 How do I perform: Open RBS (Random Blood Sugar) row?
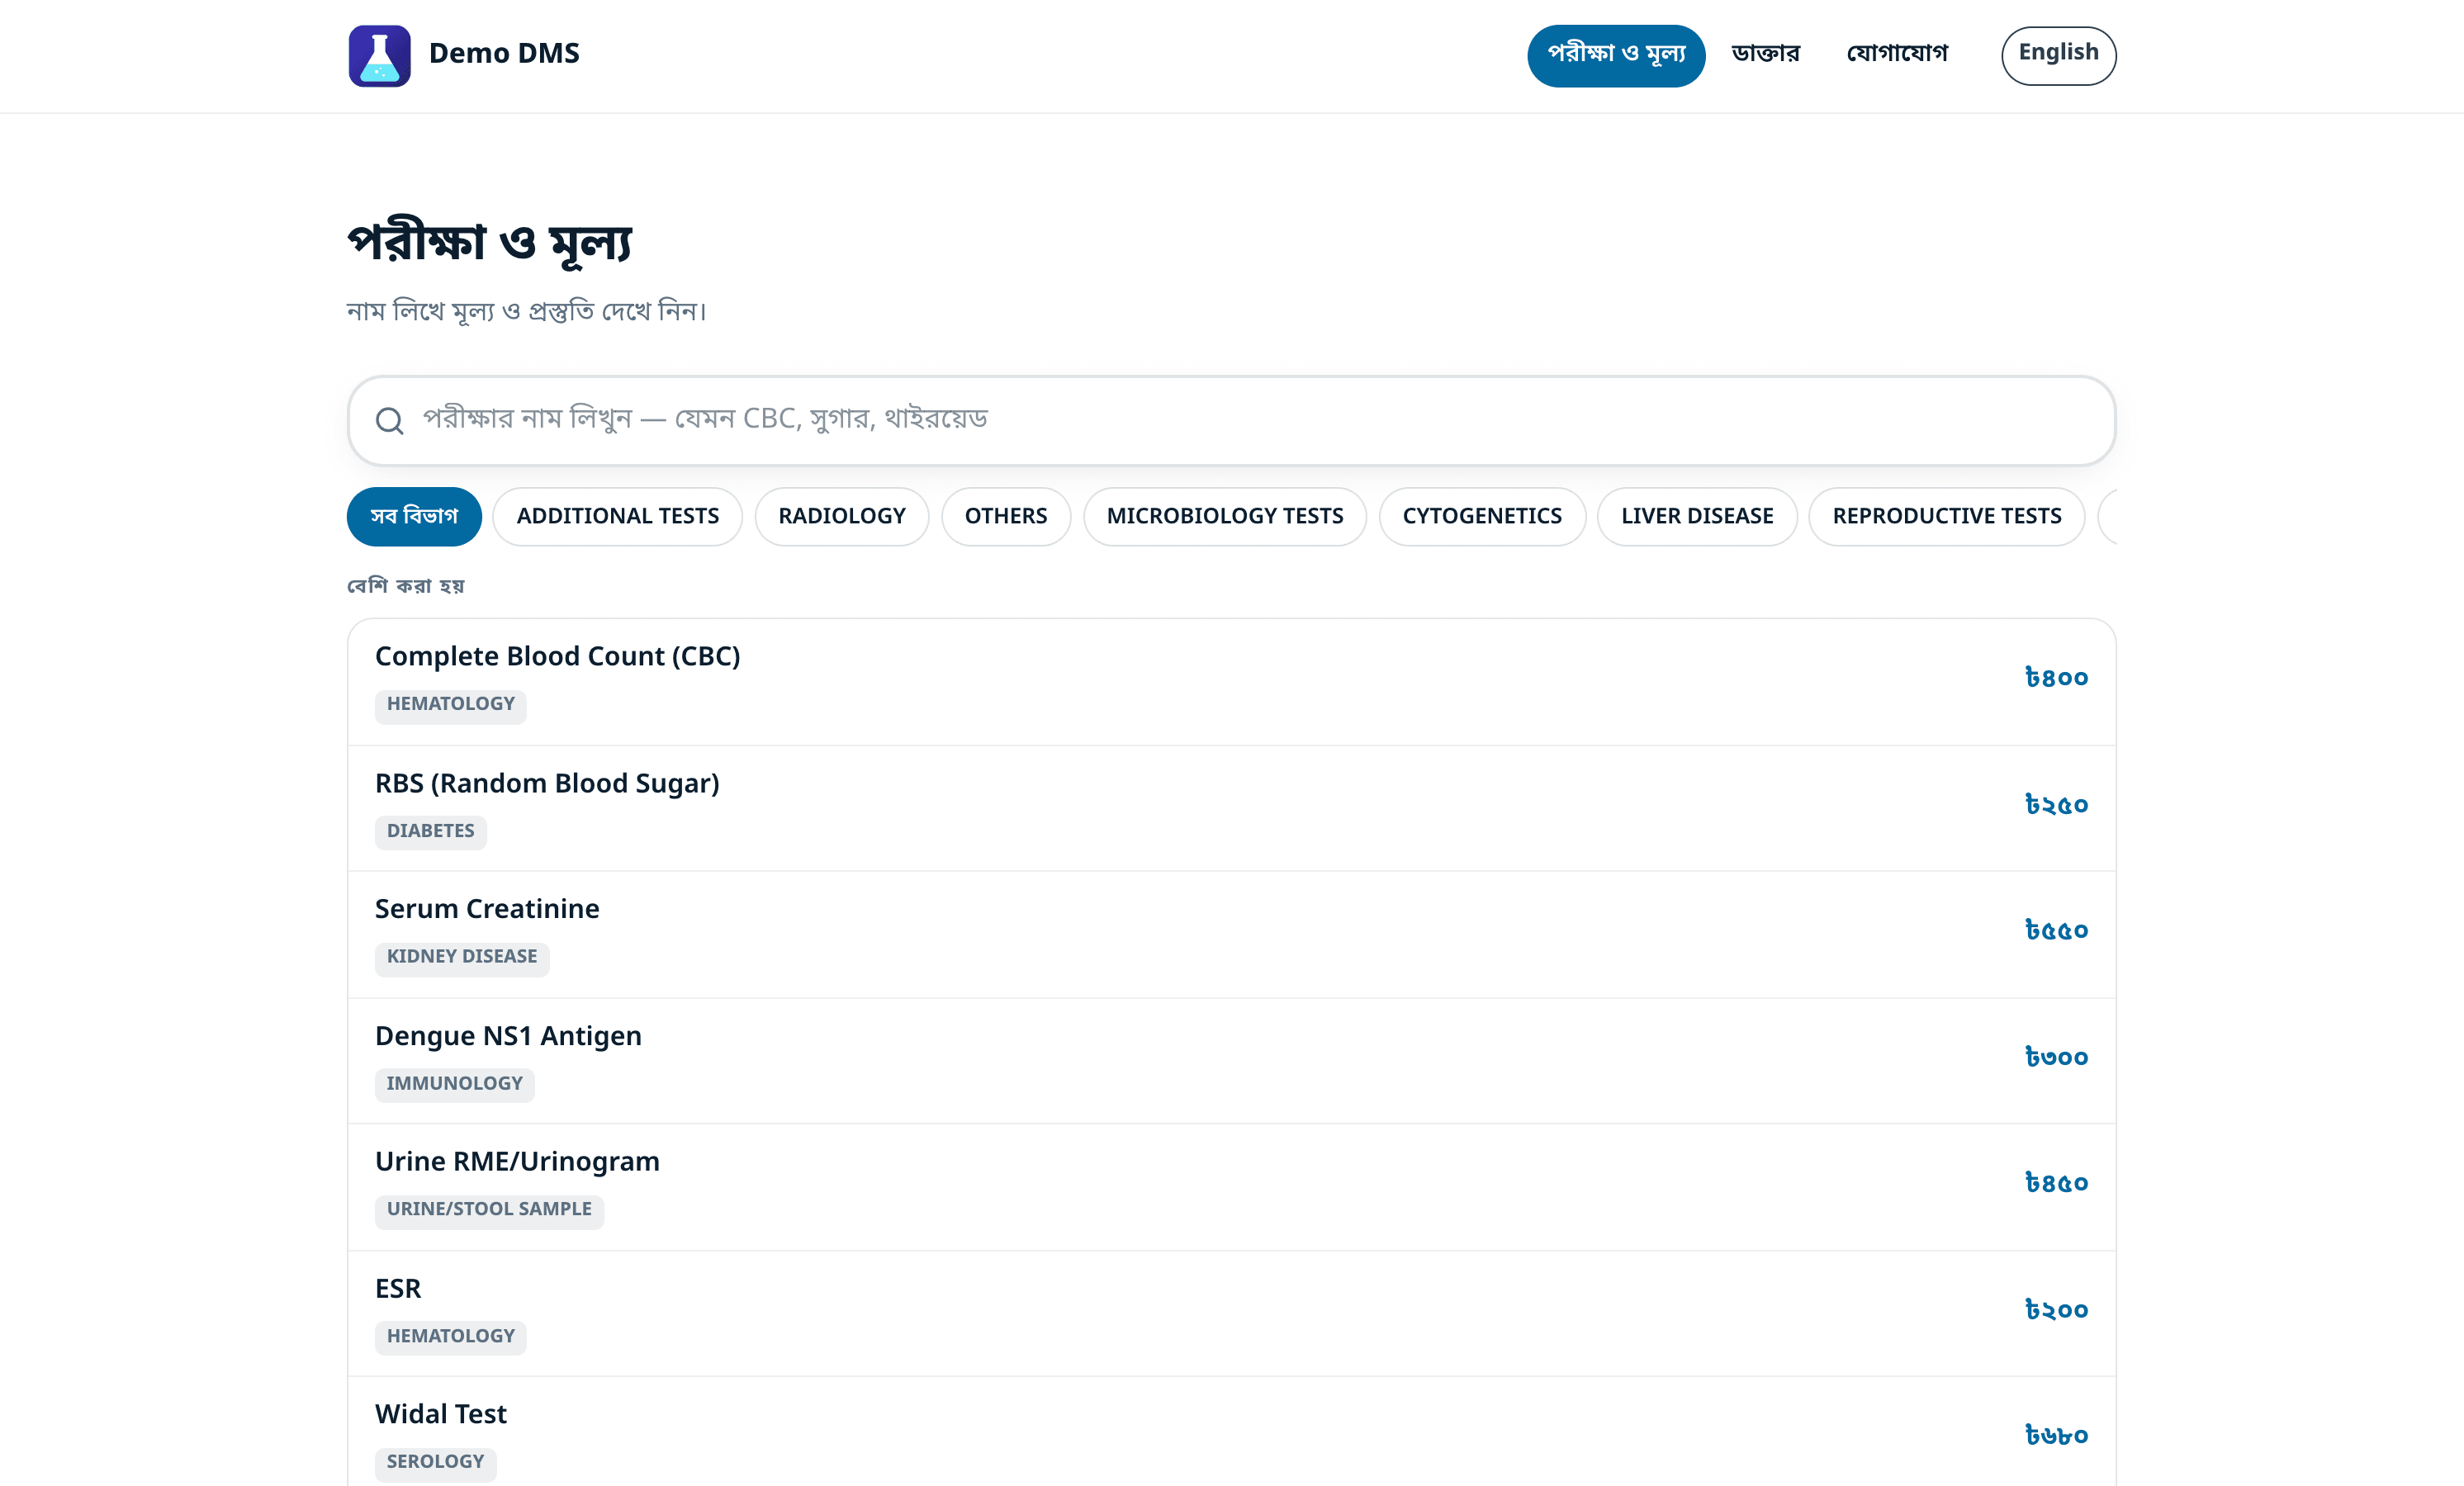click(1231, 808)
